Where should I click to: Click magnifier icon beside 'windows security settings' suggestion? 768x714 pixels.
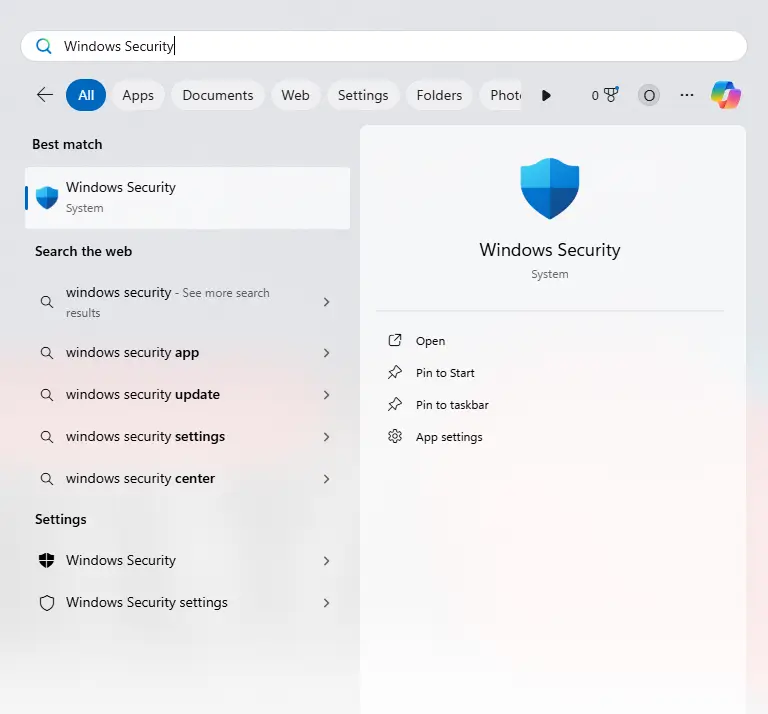47,436
